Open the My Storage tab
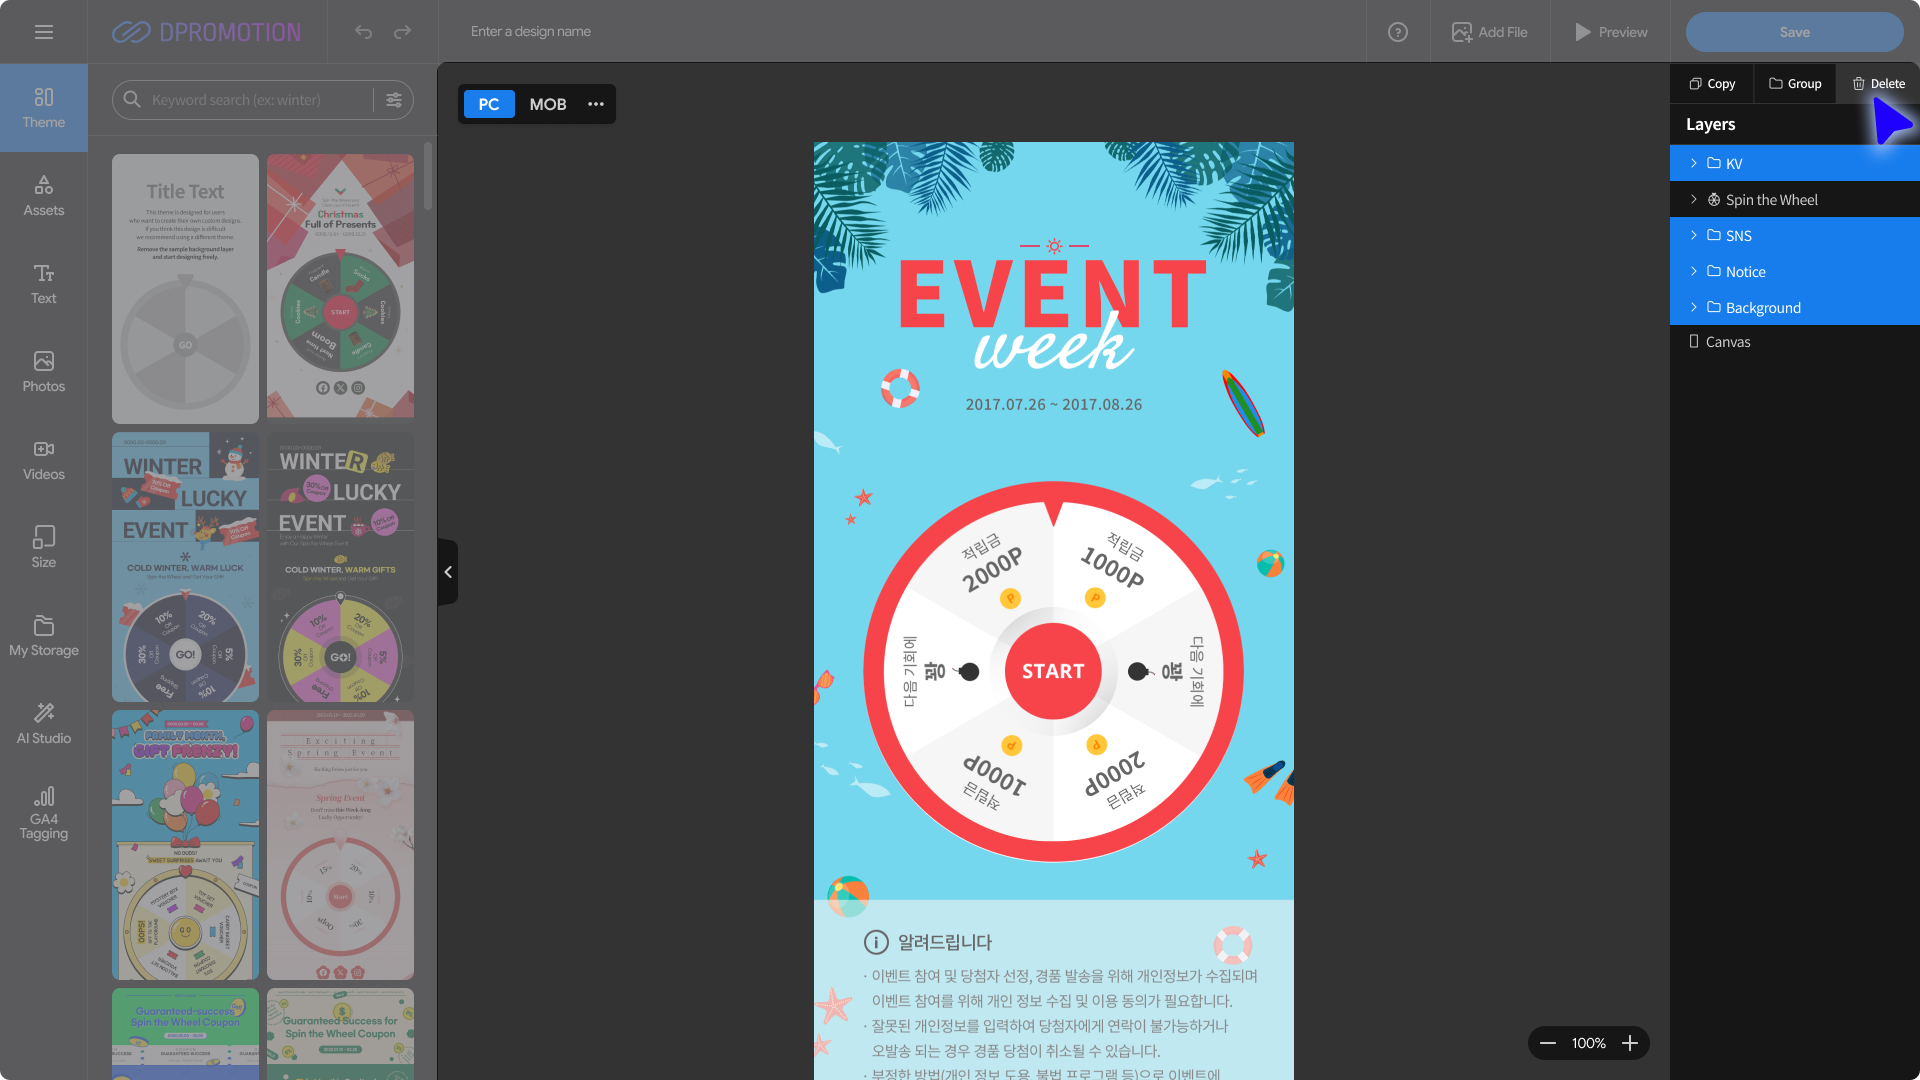Screen dimensions: 1920x1080 click(x=44, y=636)
